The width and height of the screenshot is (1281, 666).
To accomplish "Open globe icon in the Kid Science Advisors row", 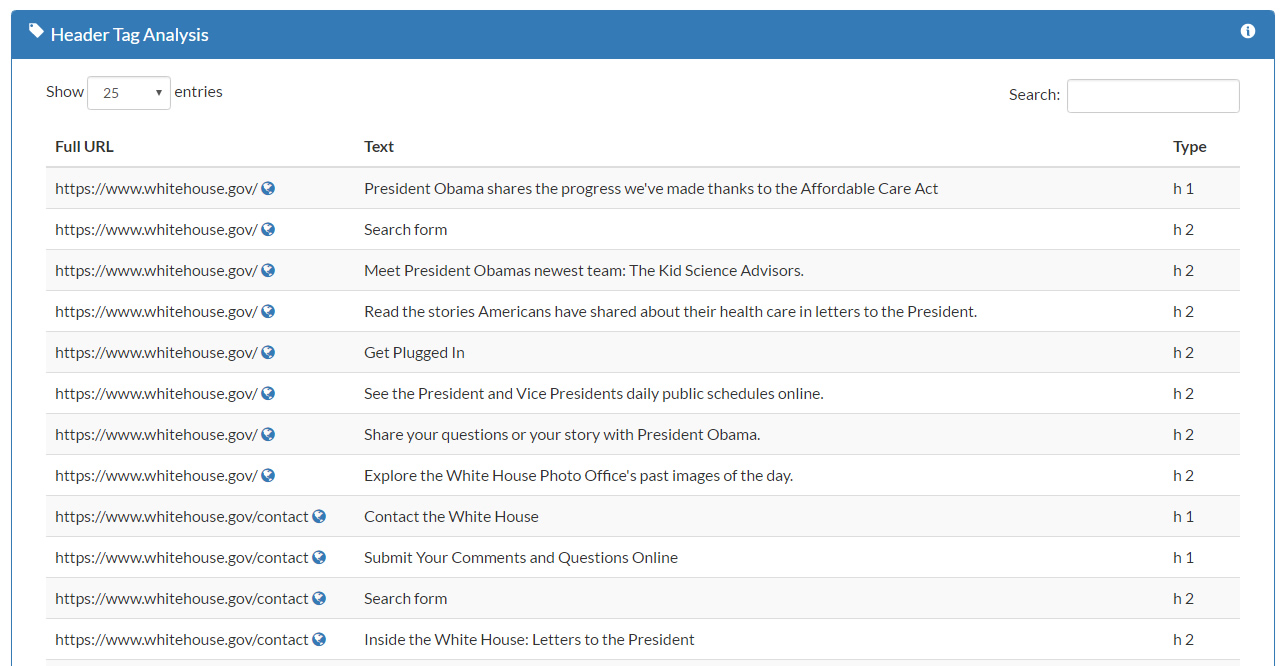I will pyautogui.click(x=268, y=270).
